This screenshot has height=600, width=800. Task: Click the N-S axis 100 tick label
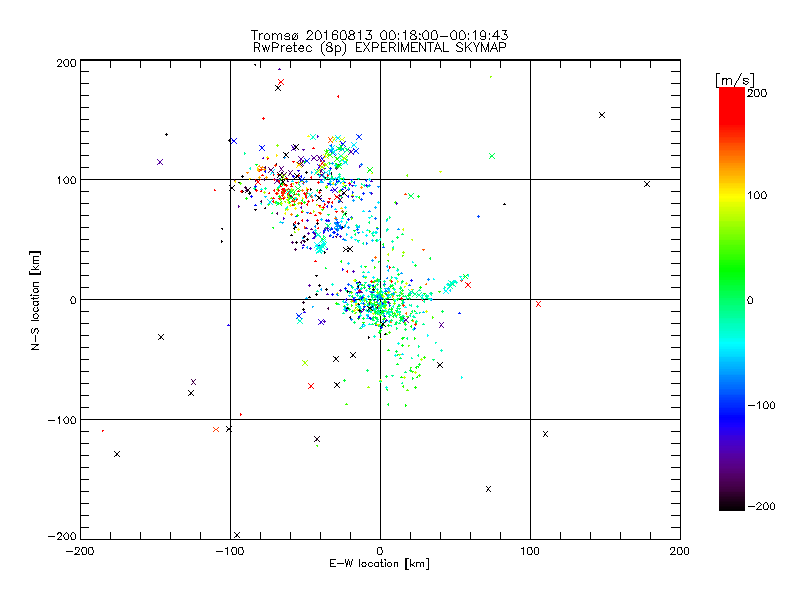(x=66, y=180)
